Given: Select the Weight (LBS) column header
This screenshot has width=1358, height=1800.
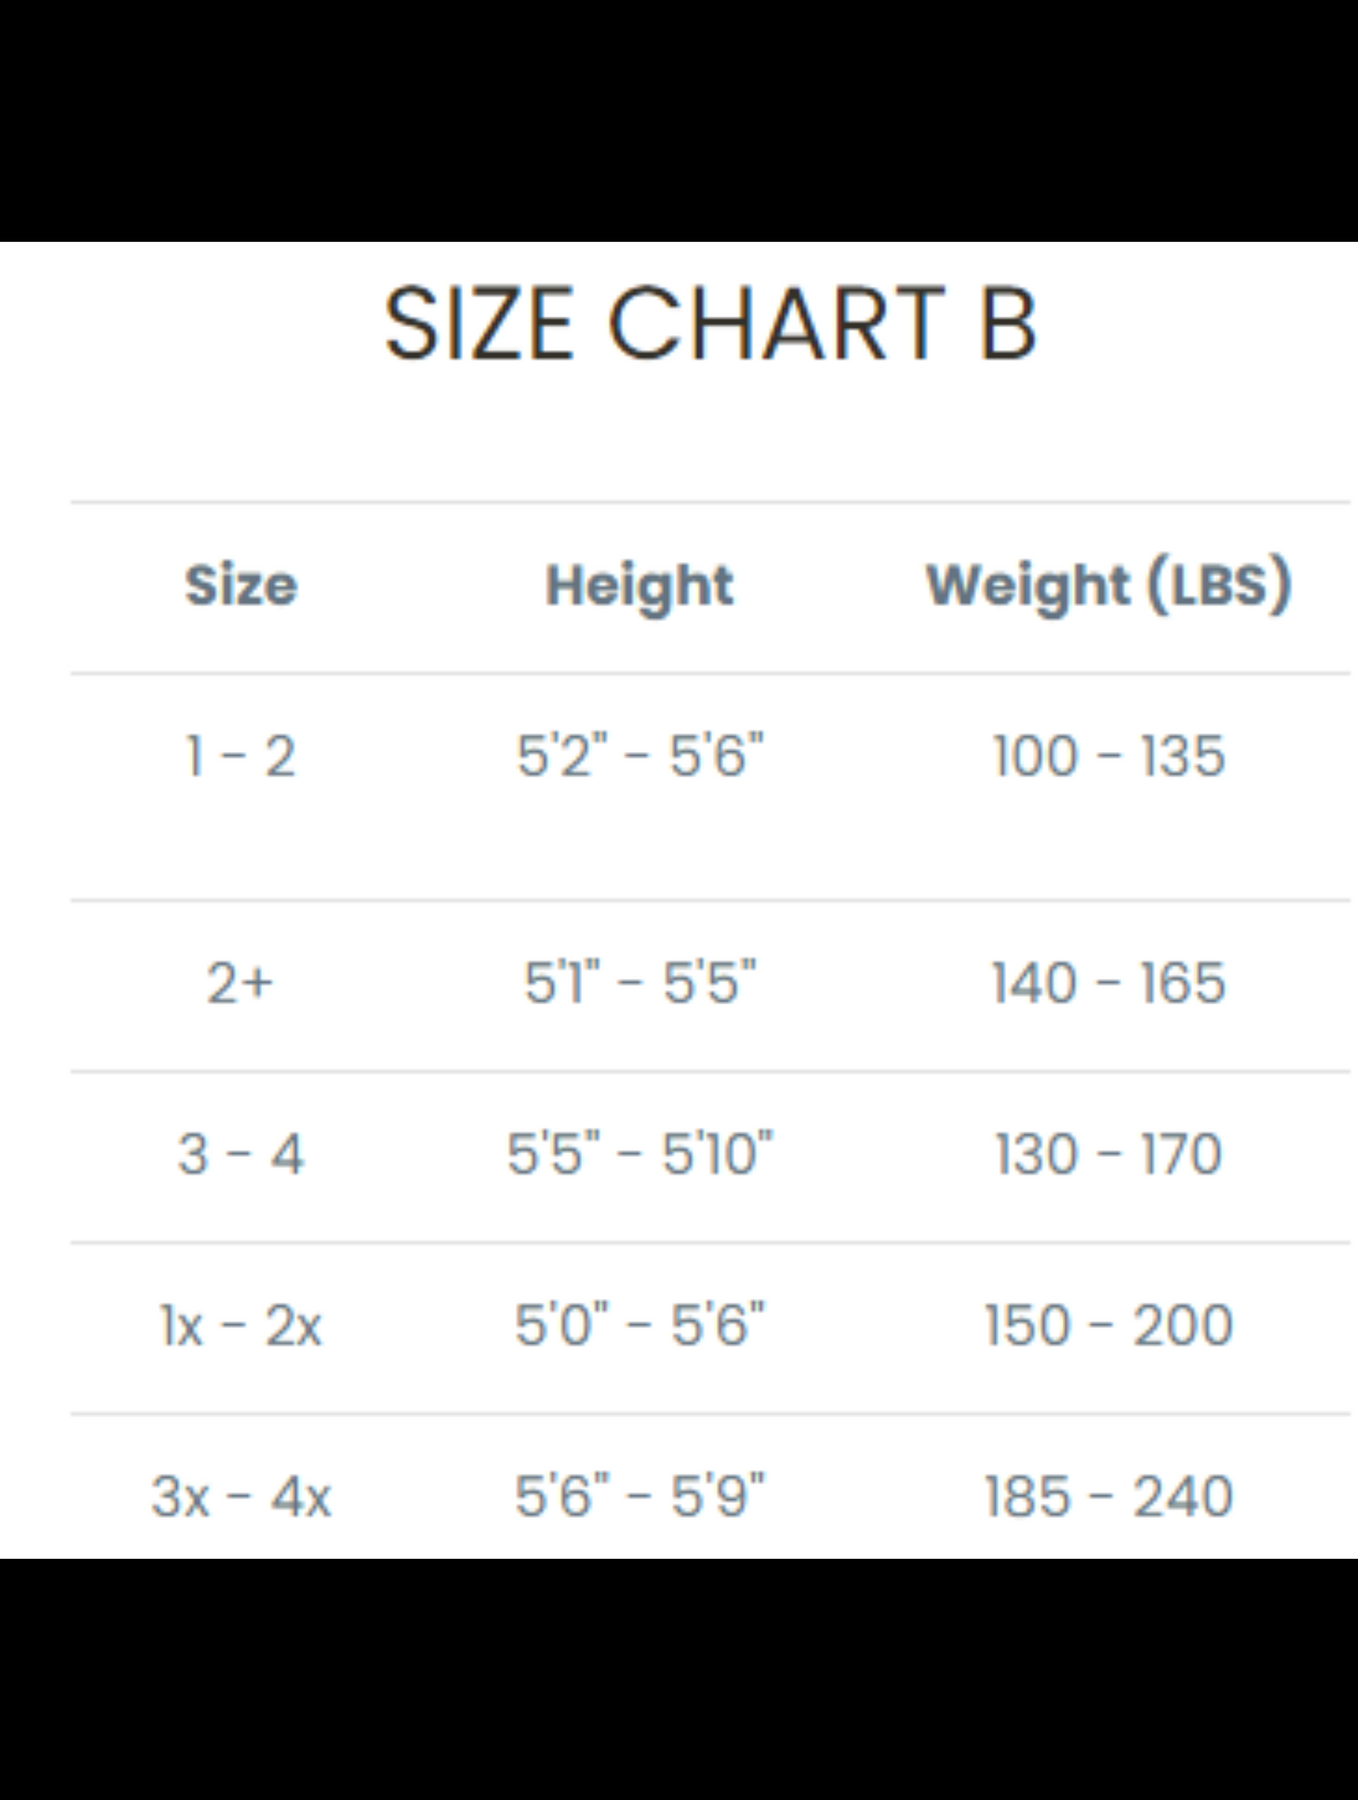Looking at the screenshot, I should [1109, 587].
